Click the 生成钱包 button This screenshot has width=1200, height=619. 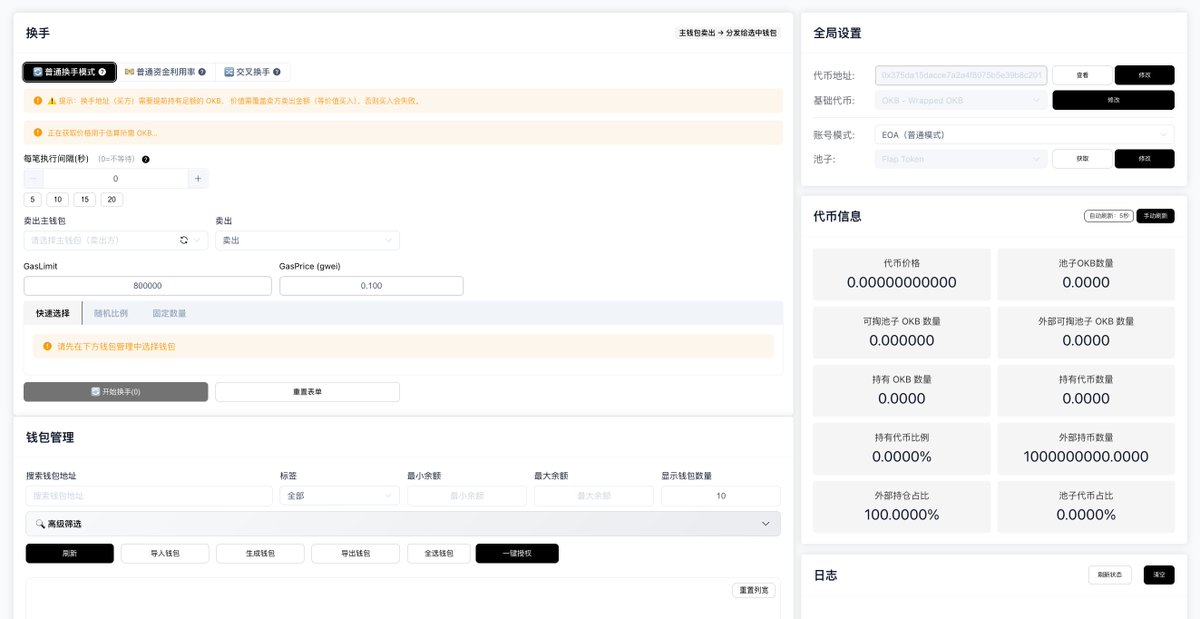(x=260, y=553)
